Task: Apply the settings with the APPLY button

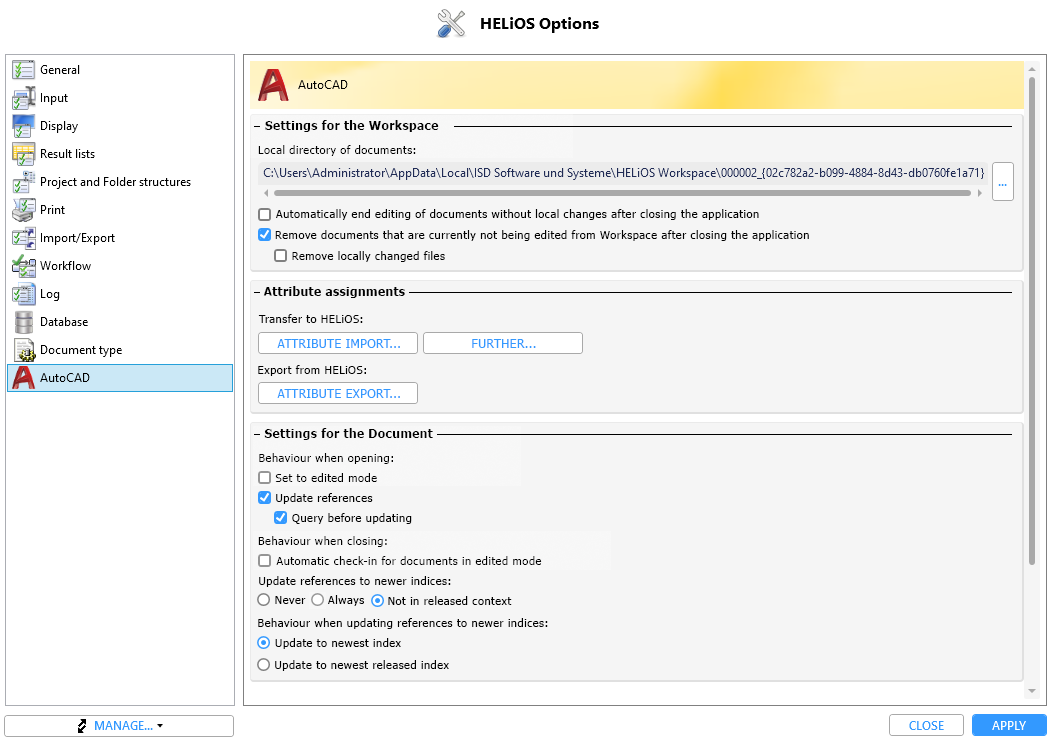Action: click(1009, 726)
